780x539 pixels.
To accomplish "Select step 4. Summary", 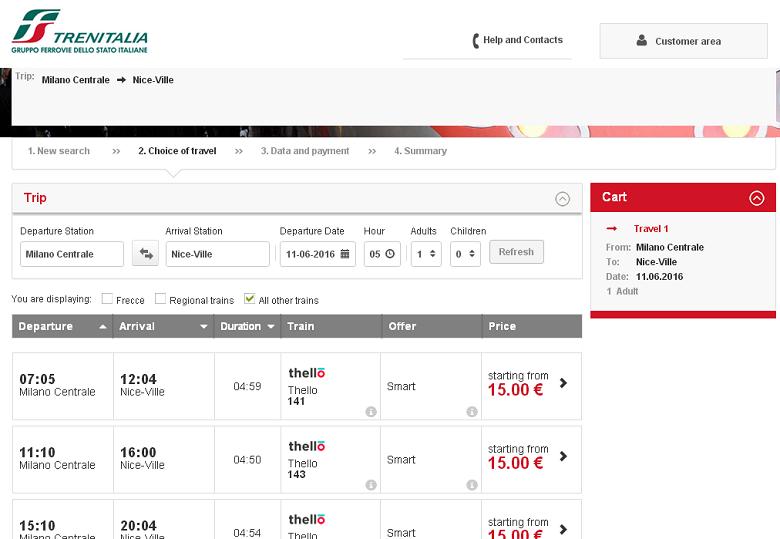I will (x=420, y=151).
